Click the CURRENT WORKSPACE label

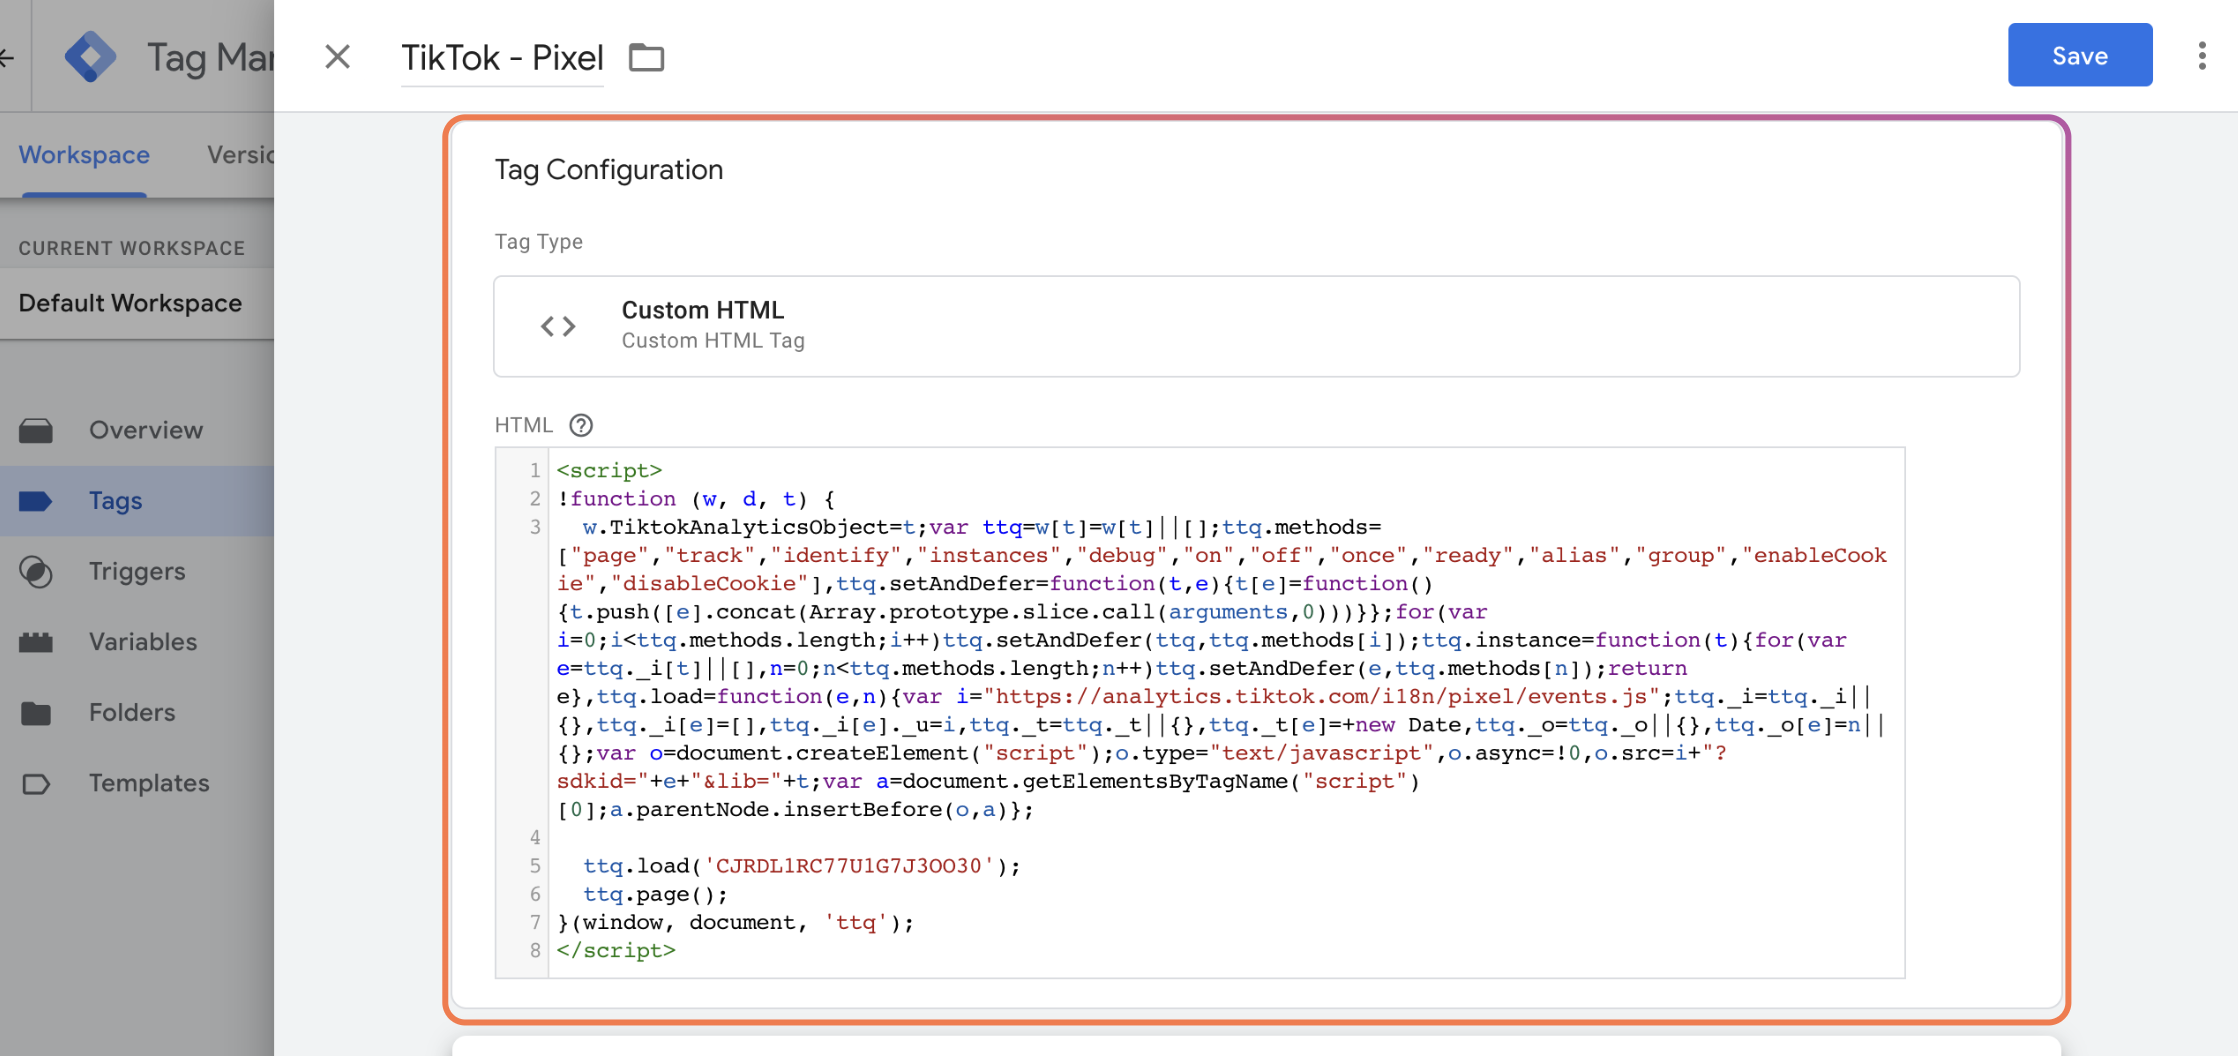tap(131, 248)
